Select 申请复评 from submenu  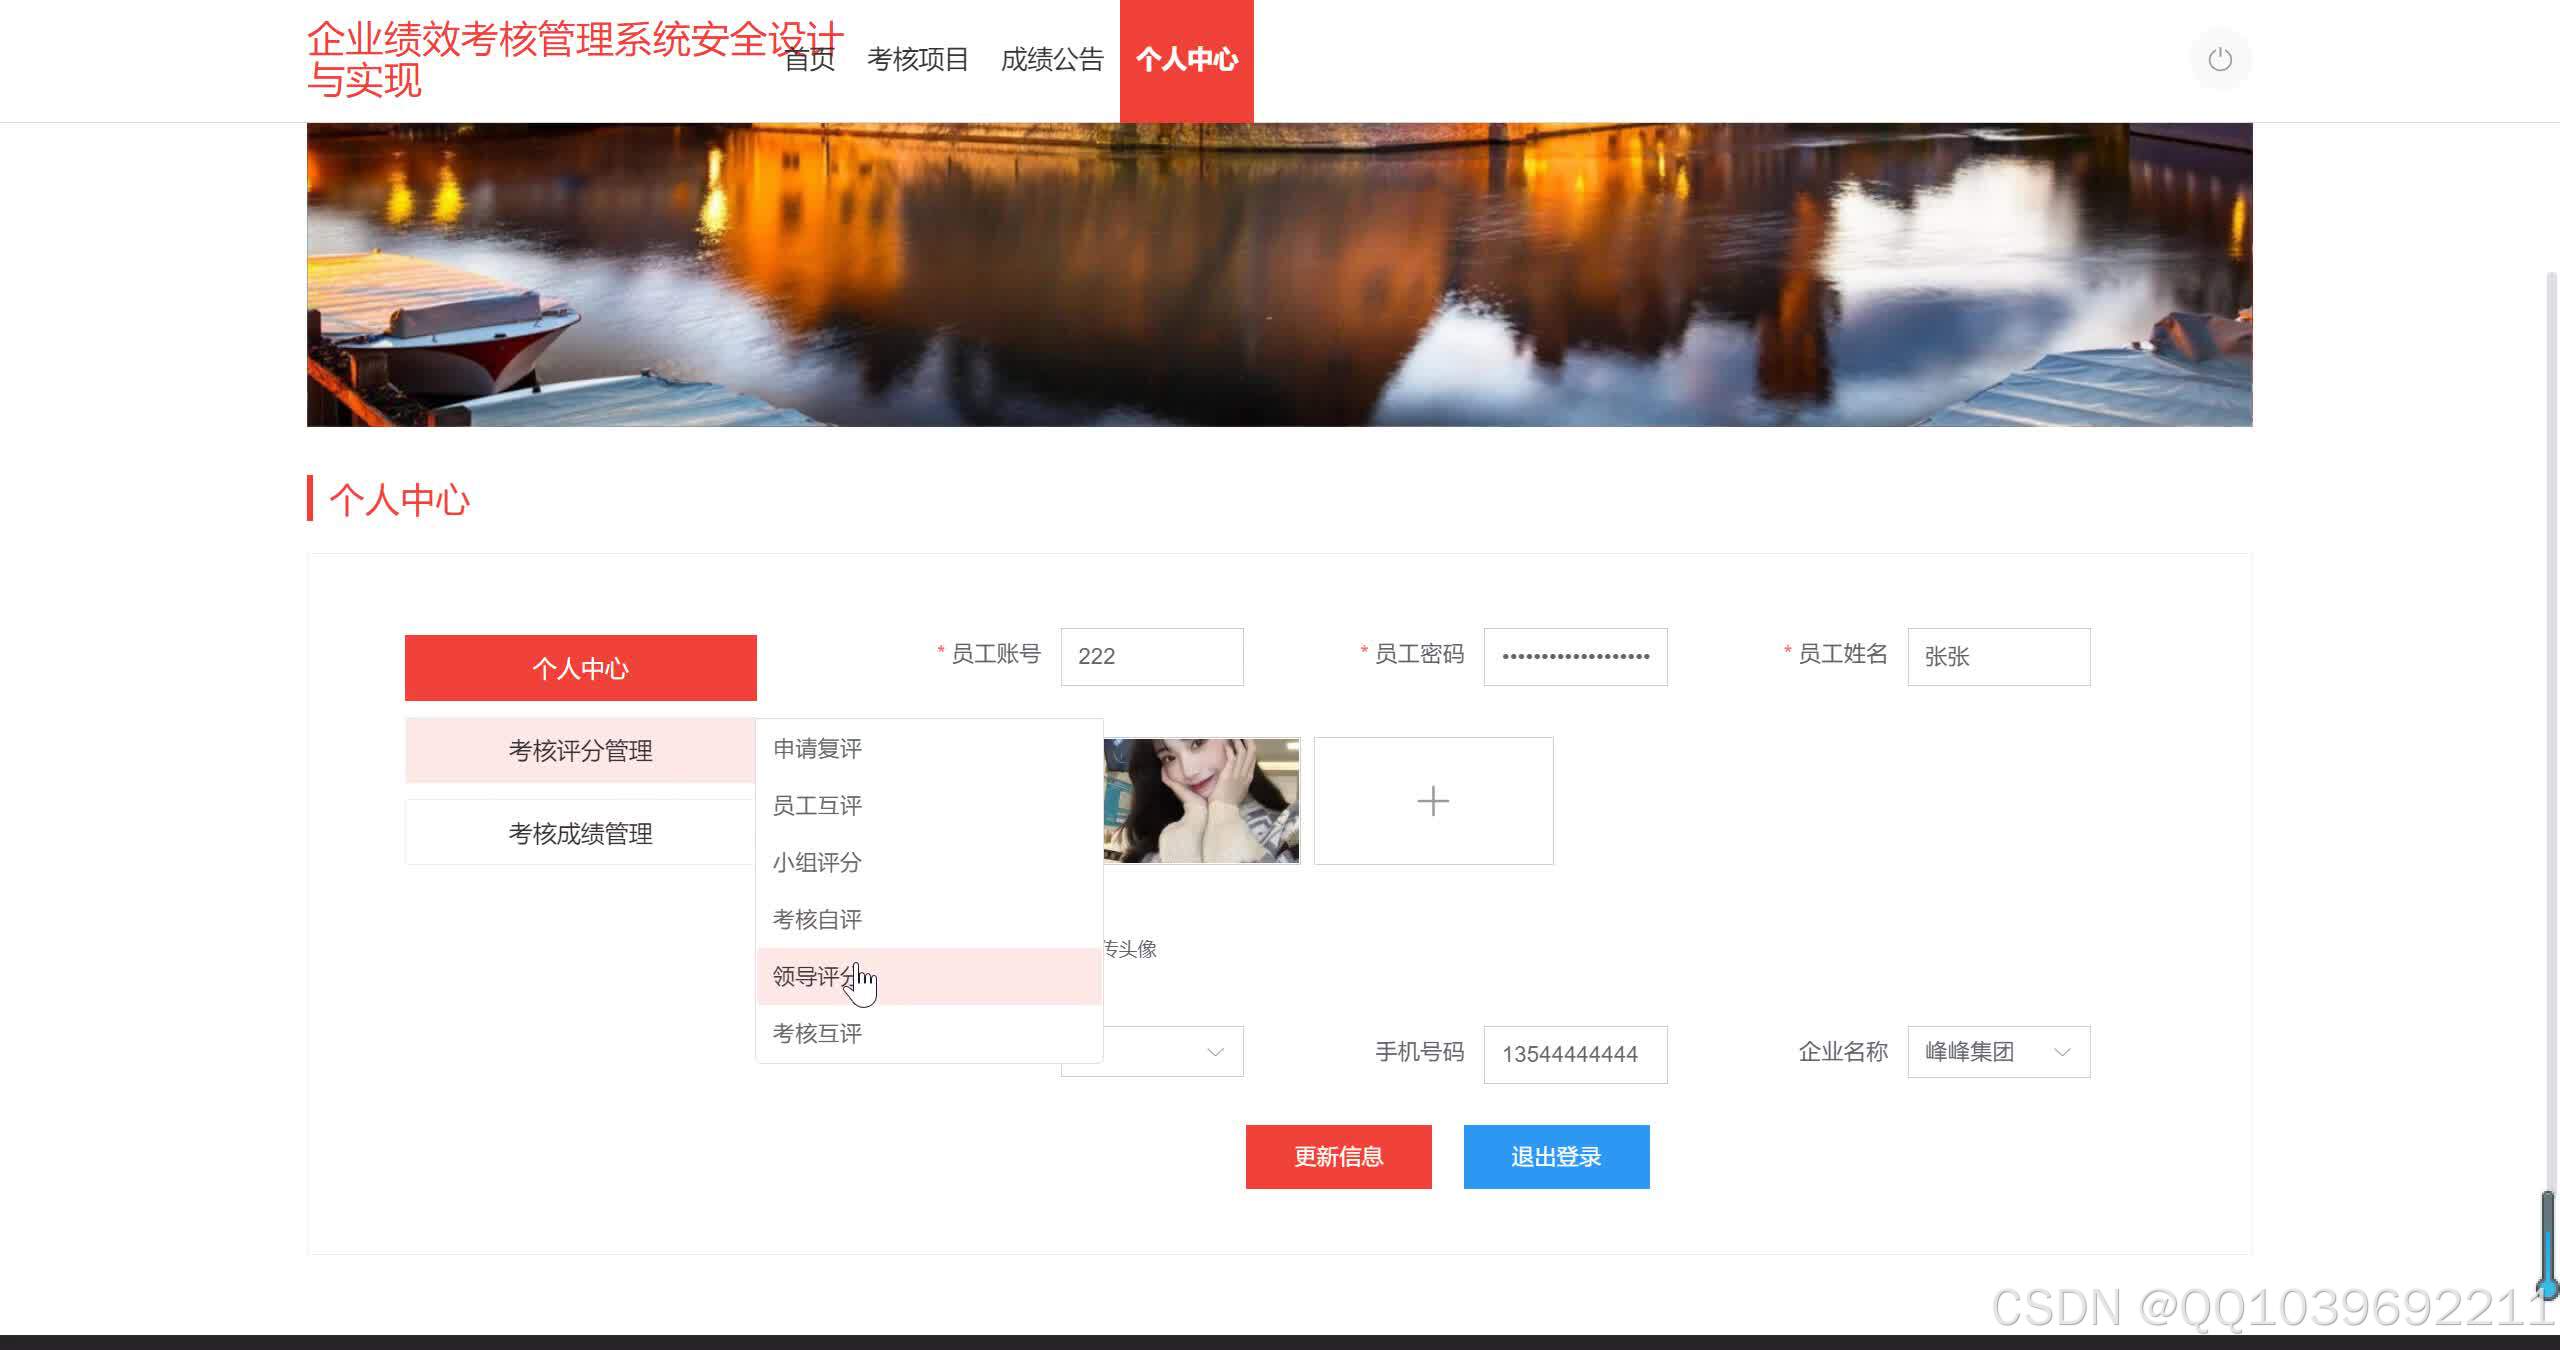pos(817,749)
